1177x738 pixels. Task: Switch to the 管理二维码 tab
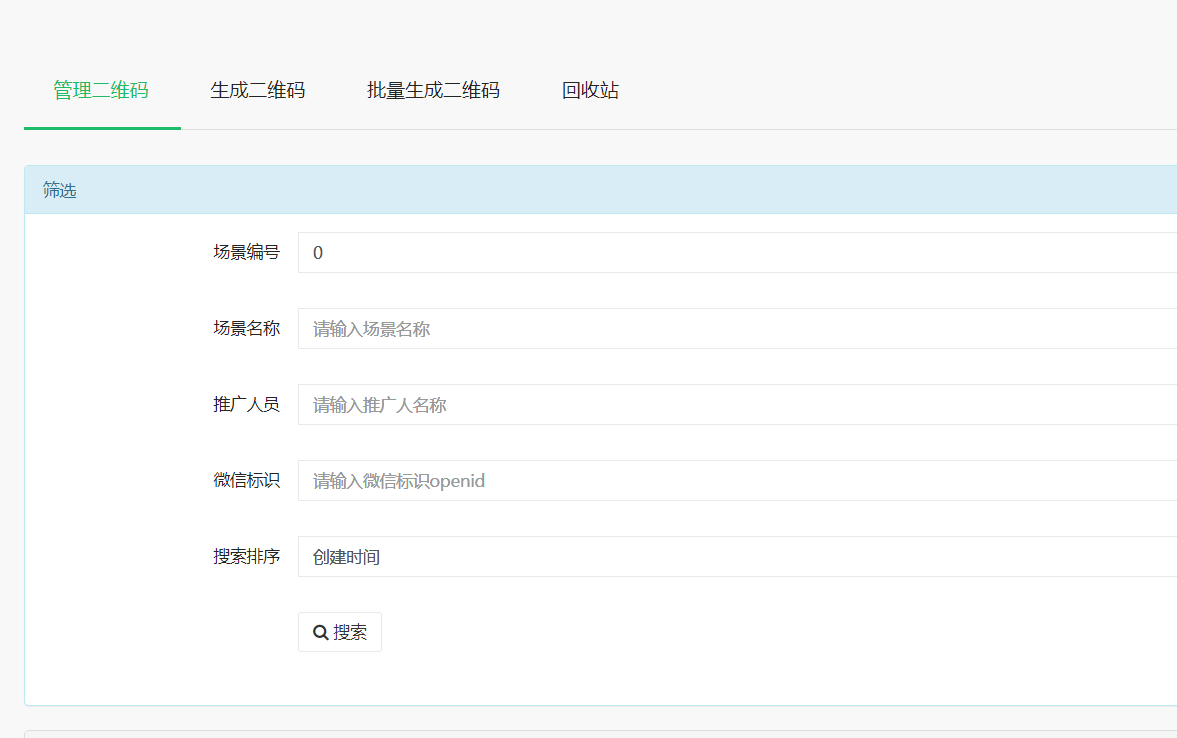pos(101,91)
